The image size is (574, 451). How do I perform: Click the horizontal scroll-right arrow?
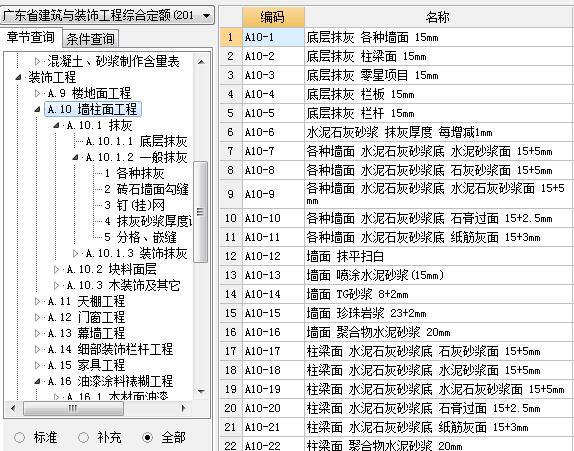click(184, 408)
